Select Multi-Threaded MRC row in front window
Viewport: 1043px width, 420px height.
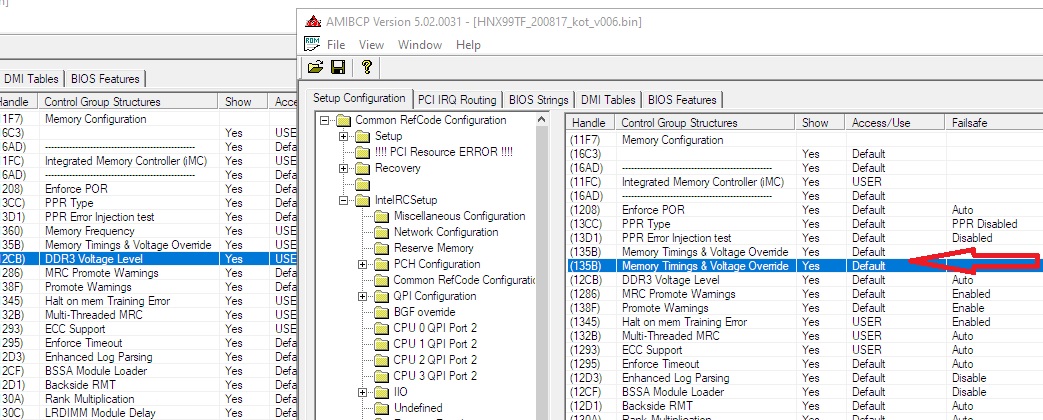point(804,335)
